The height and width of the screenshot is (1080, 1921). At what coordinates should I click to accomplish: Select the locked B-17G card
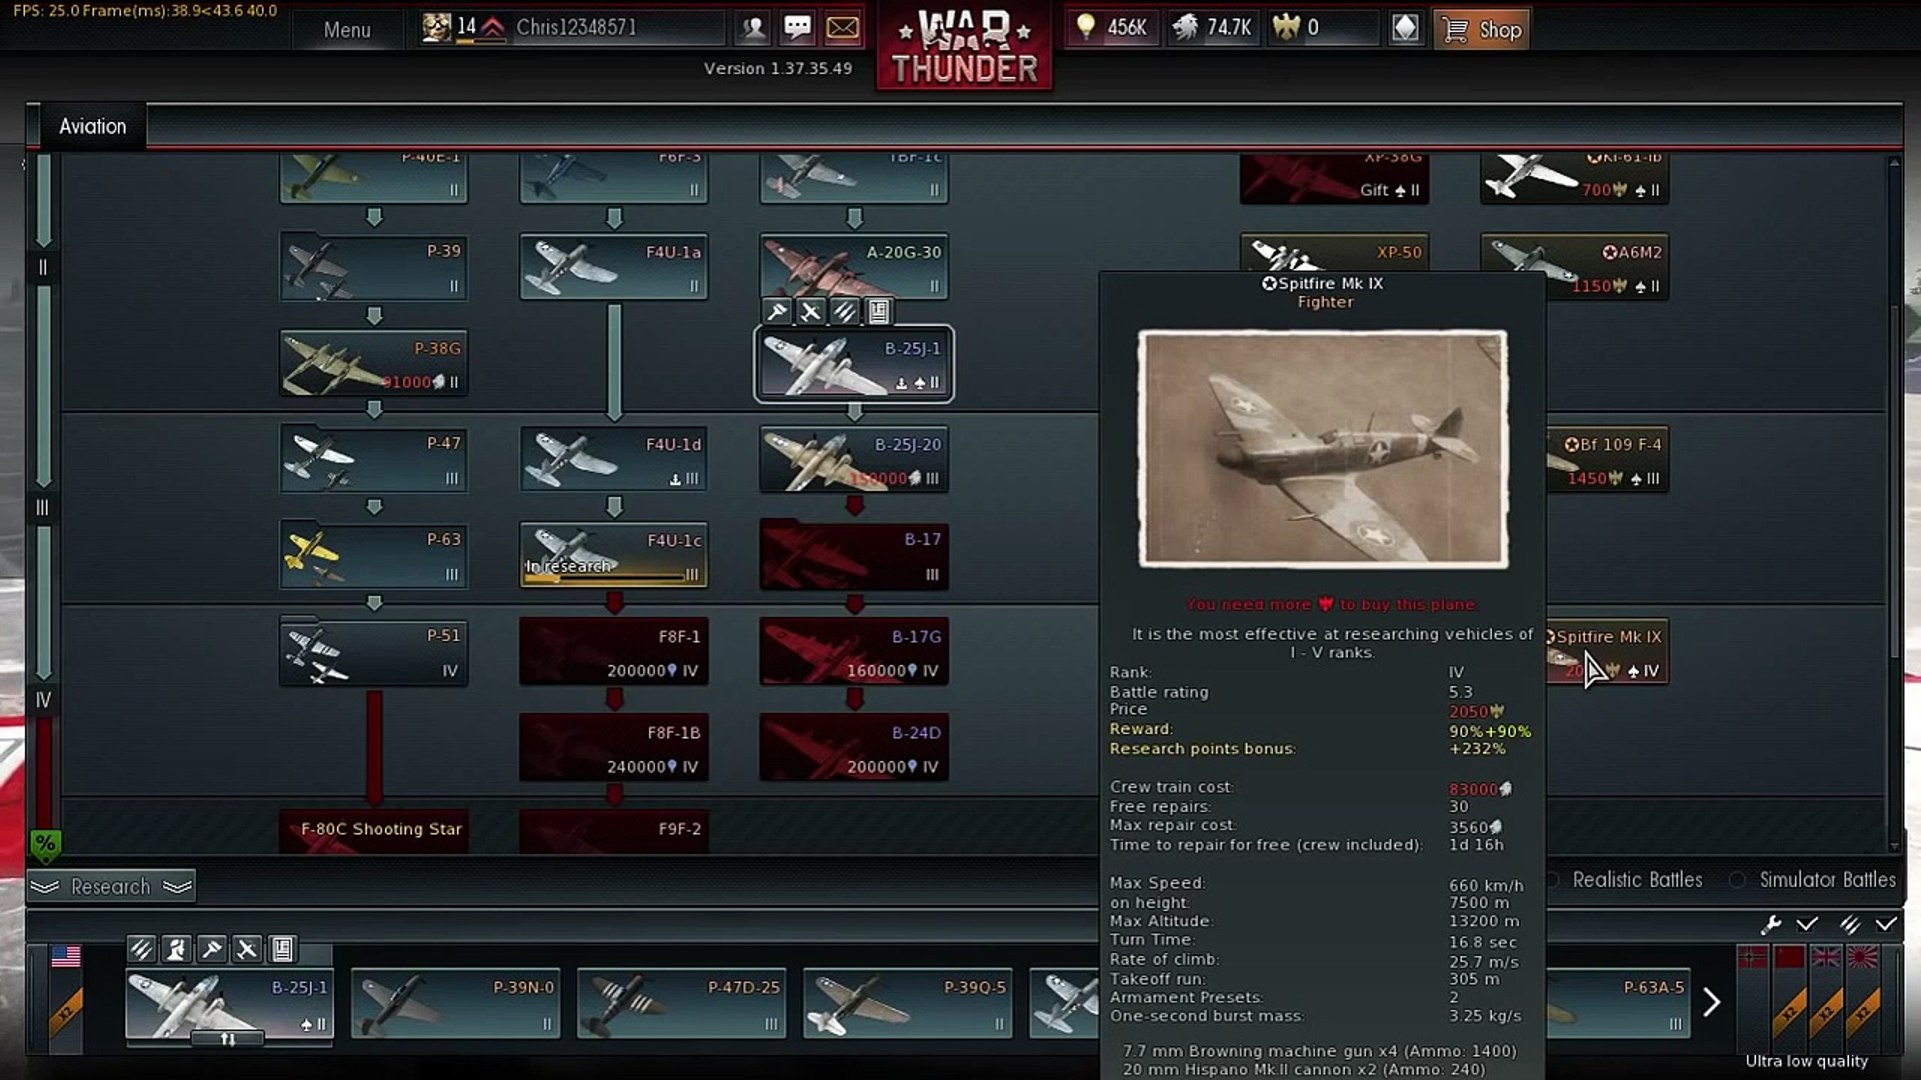[854, 651]
